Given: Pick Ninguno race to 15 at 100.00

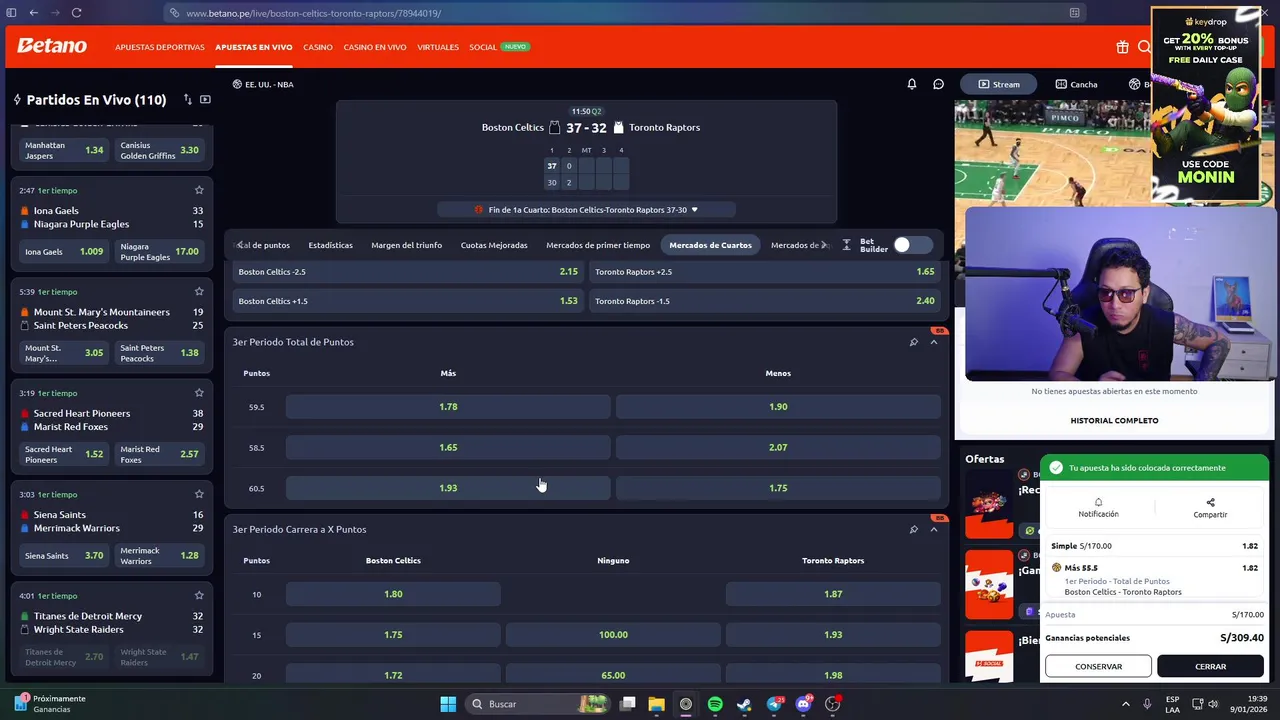Looking at the screenshot, I should [613, 635].
